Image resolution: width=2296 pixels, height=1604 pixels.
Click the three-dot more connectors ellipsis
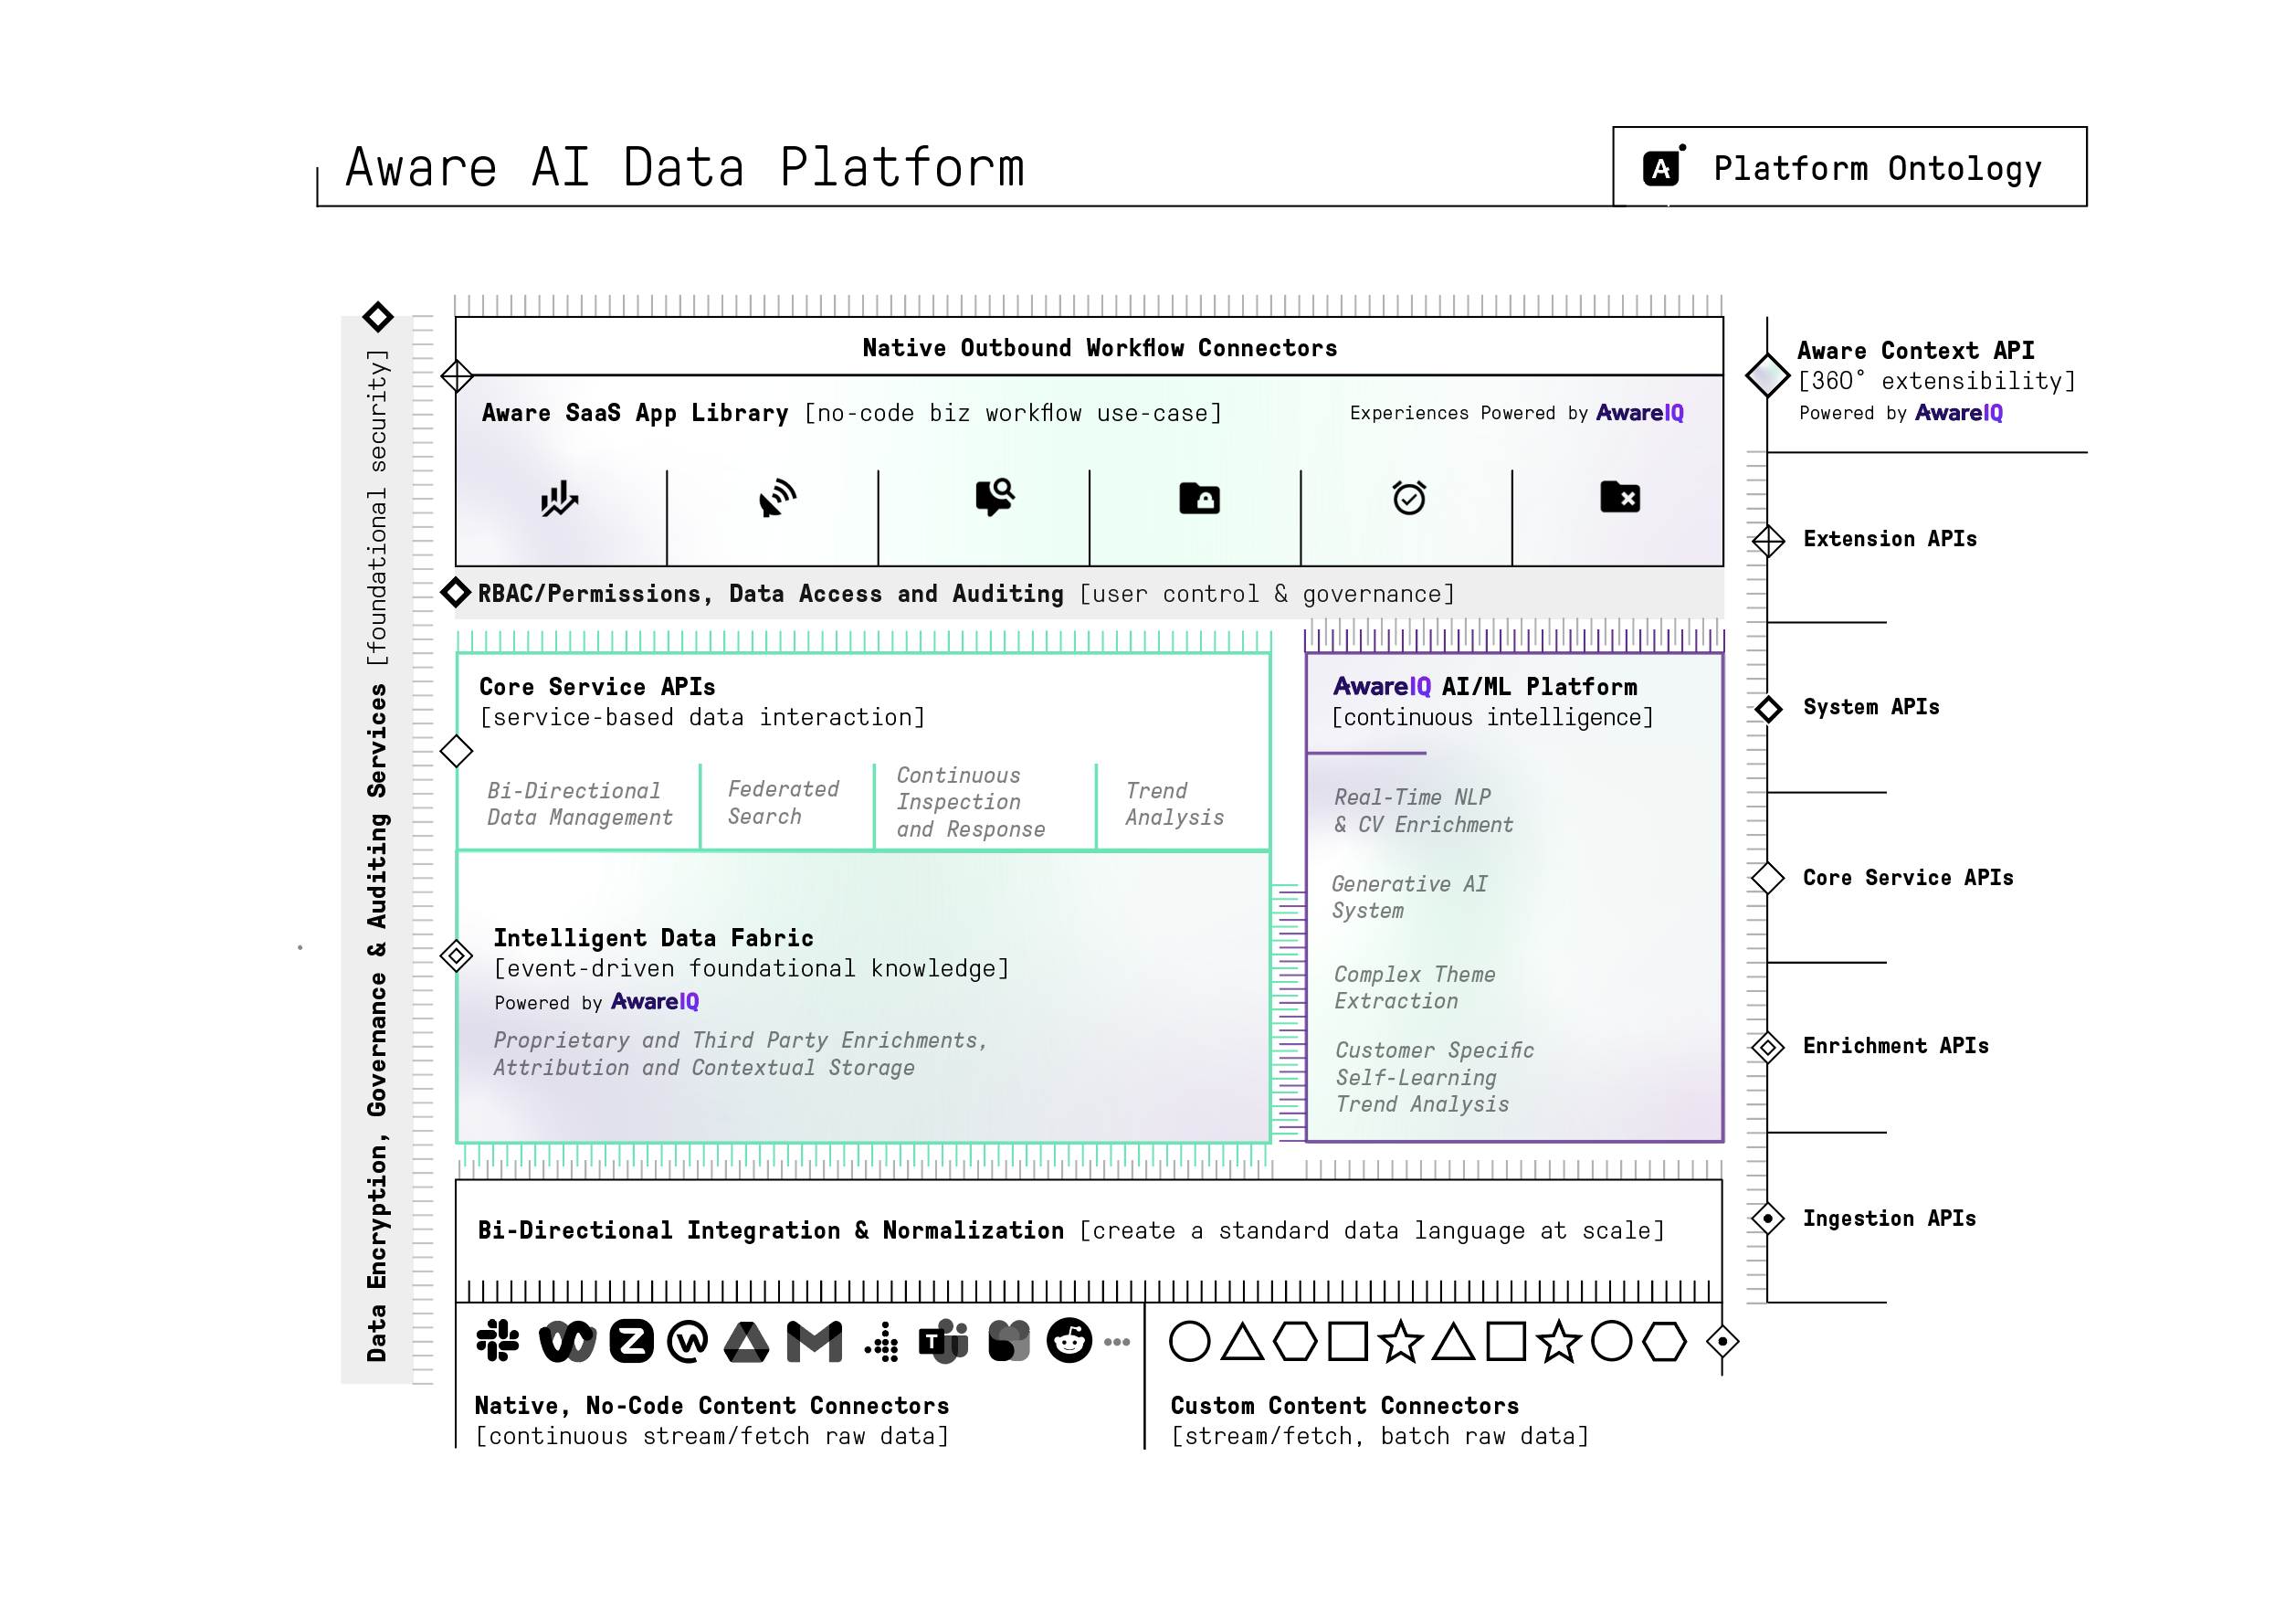pos(1117,1342)
